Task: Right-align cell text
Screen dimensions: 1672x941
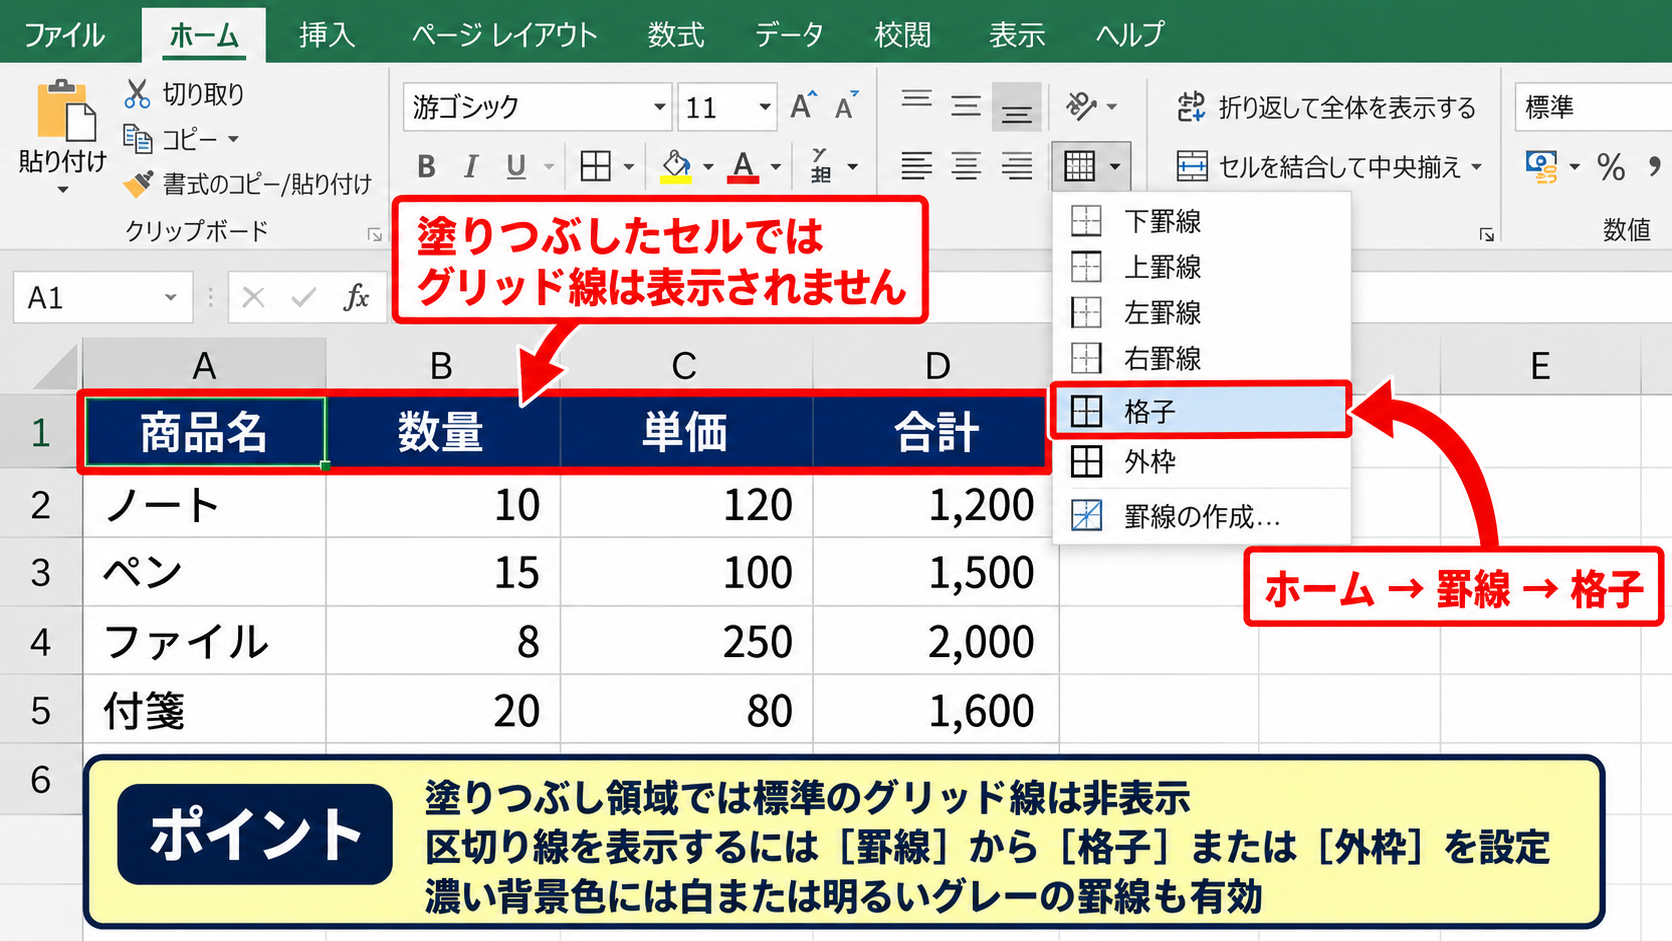Action: pos(1017,166)
